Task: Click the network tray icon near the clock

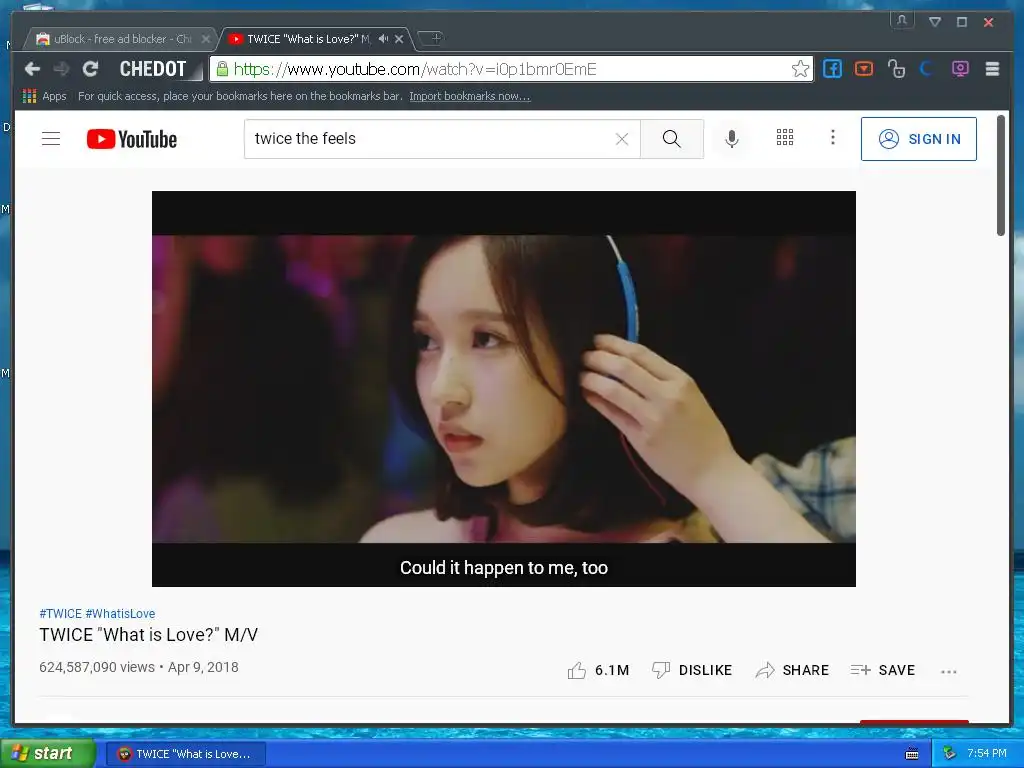Action: (x=949, y=754)
